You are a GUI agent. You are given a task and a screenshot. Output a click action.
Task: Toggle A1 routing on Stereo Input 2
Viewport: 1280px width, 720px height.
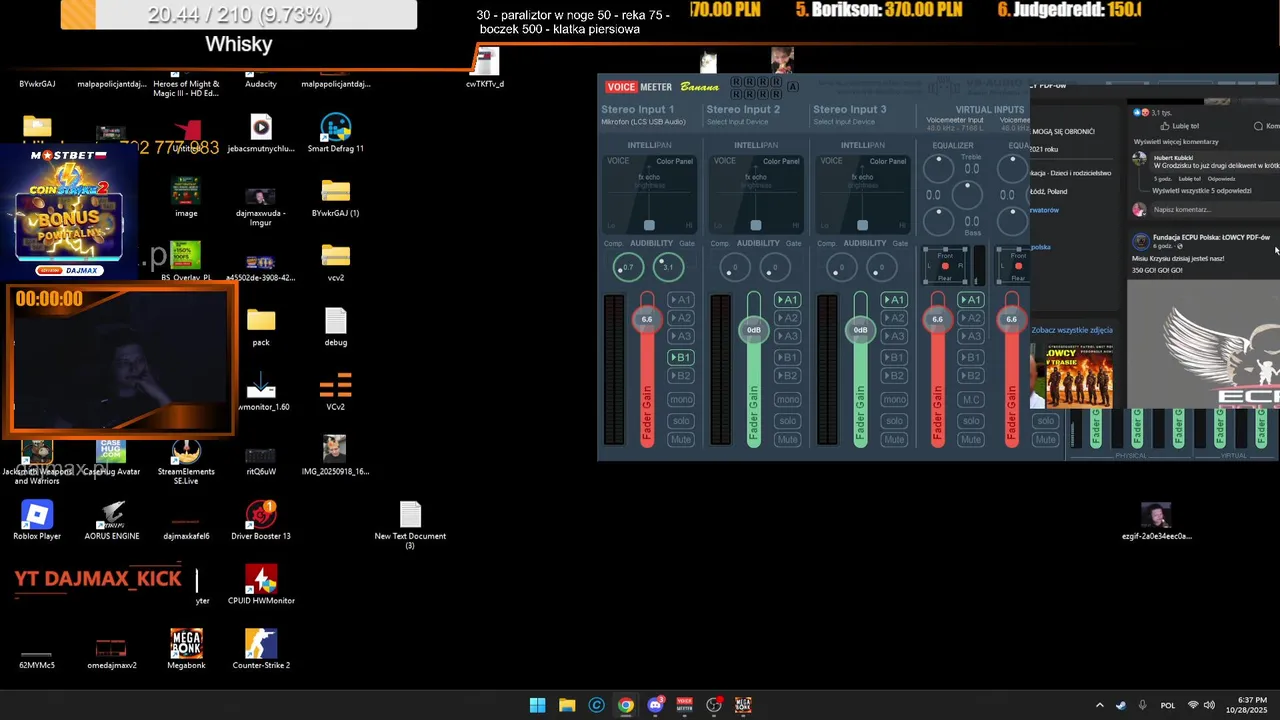788,300
